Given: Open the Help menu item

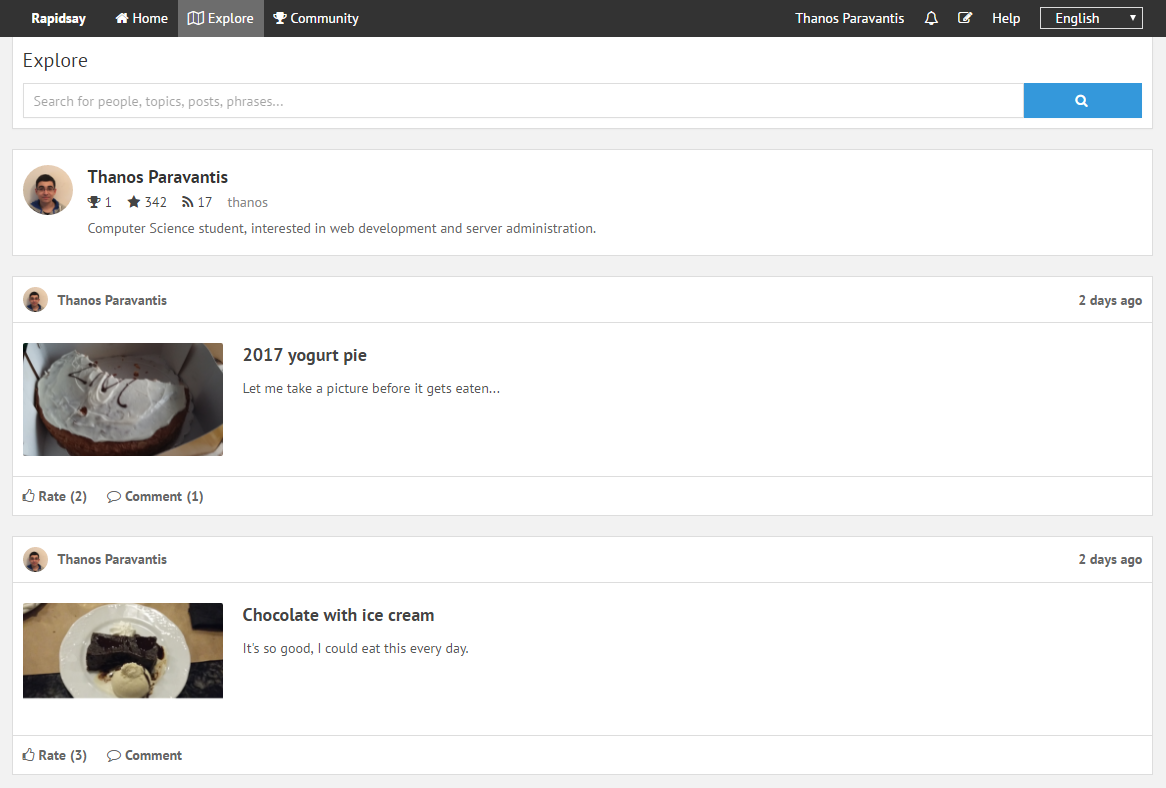Looking at the screenshot, I should [x=1005, y=19].
